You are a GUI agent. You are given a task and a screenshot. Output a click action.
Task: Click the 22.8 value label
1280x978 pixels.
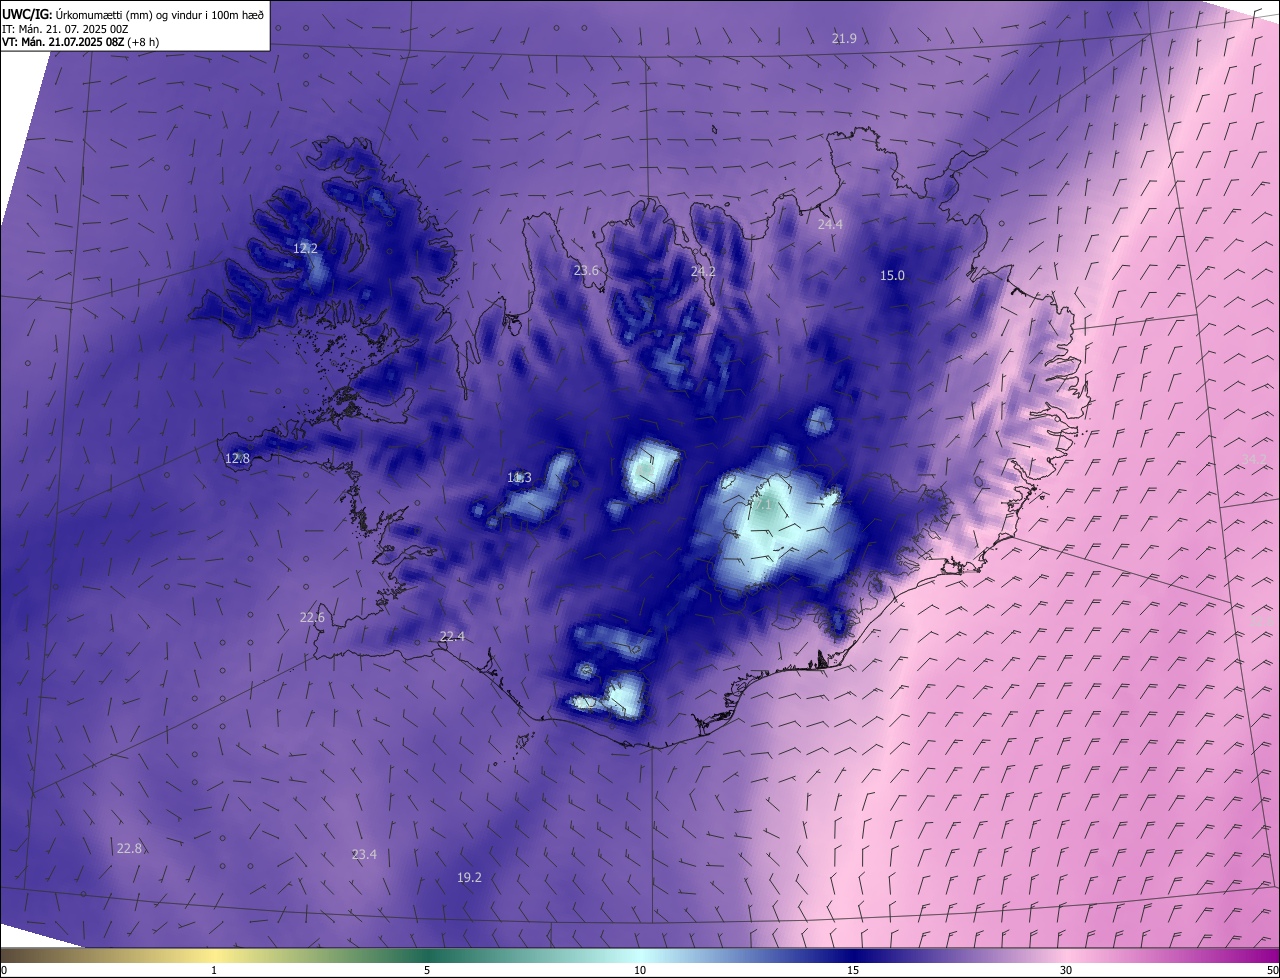point(129,848)
